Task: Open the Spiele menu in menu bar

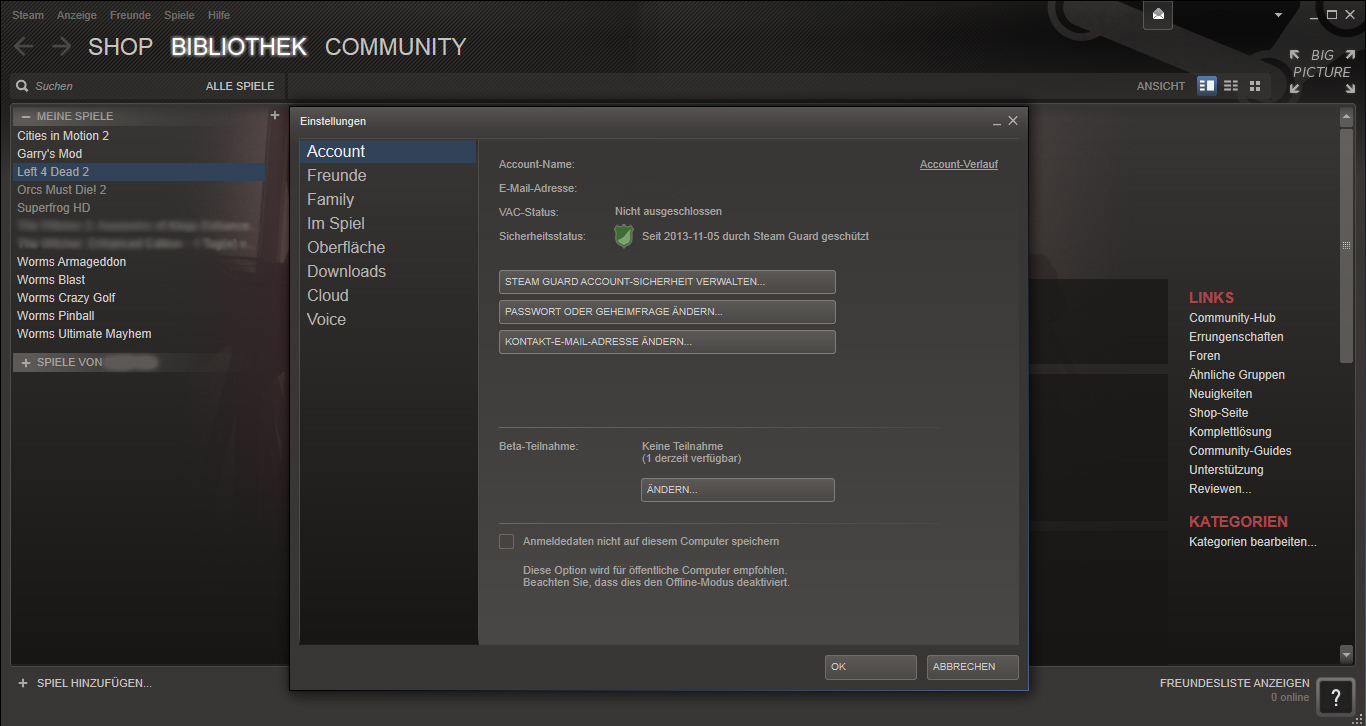Action: (x=179, y=15)
